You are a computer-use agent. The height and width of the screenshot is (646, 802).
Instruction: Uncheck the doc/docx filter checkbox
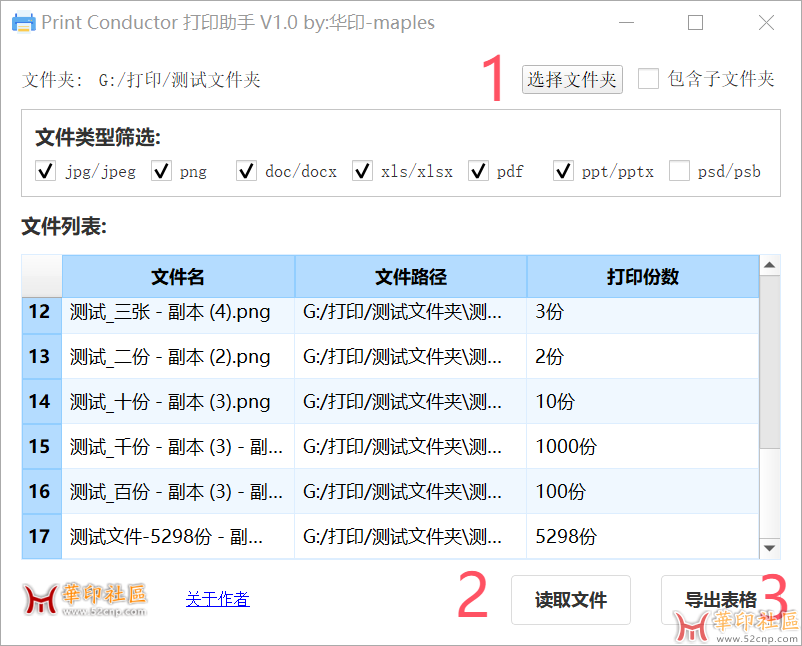tap(247, 171)
